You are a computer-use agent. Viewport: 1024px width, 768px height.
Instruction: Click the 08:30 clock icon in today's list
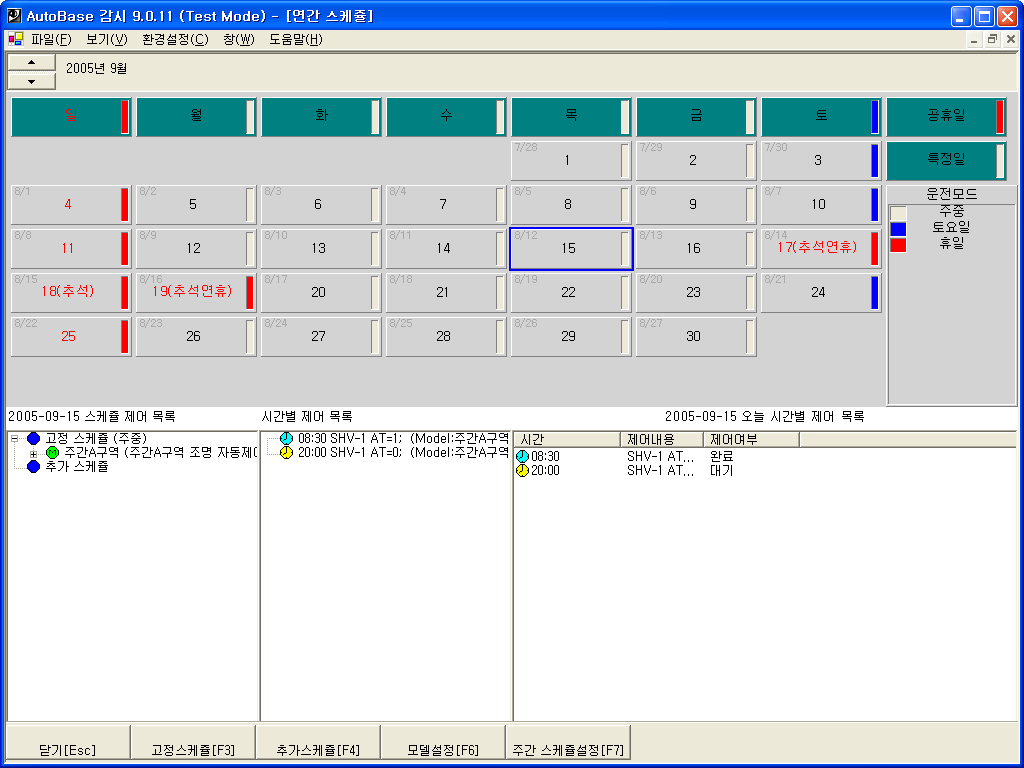pos(522,457)
